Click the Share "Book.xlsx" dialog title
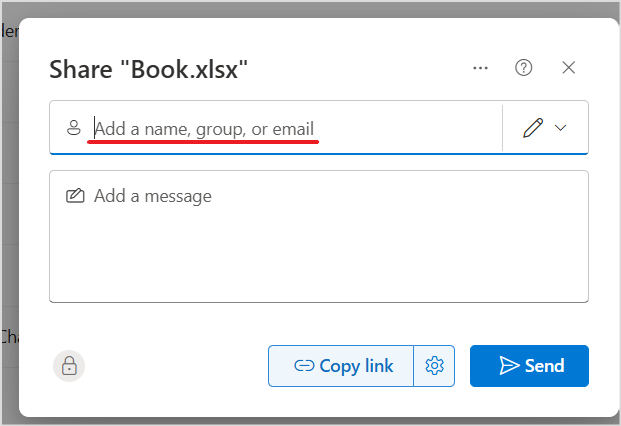 [x=149, y=69]
